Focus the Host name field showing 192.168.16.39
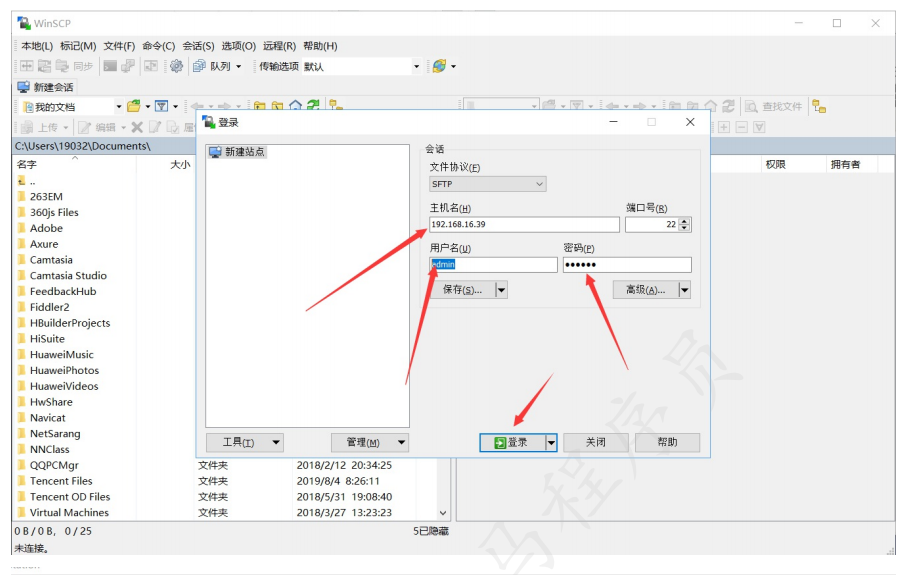This screenshot has width=908, height=575. (524, 224)
